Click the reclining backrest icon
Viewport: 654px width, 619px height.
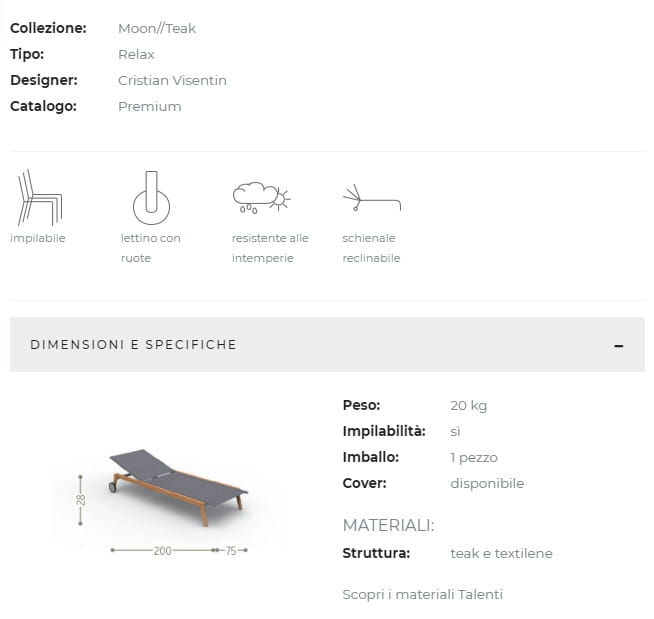click(x=371, y=198)
